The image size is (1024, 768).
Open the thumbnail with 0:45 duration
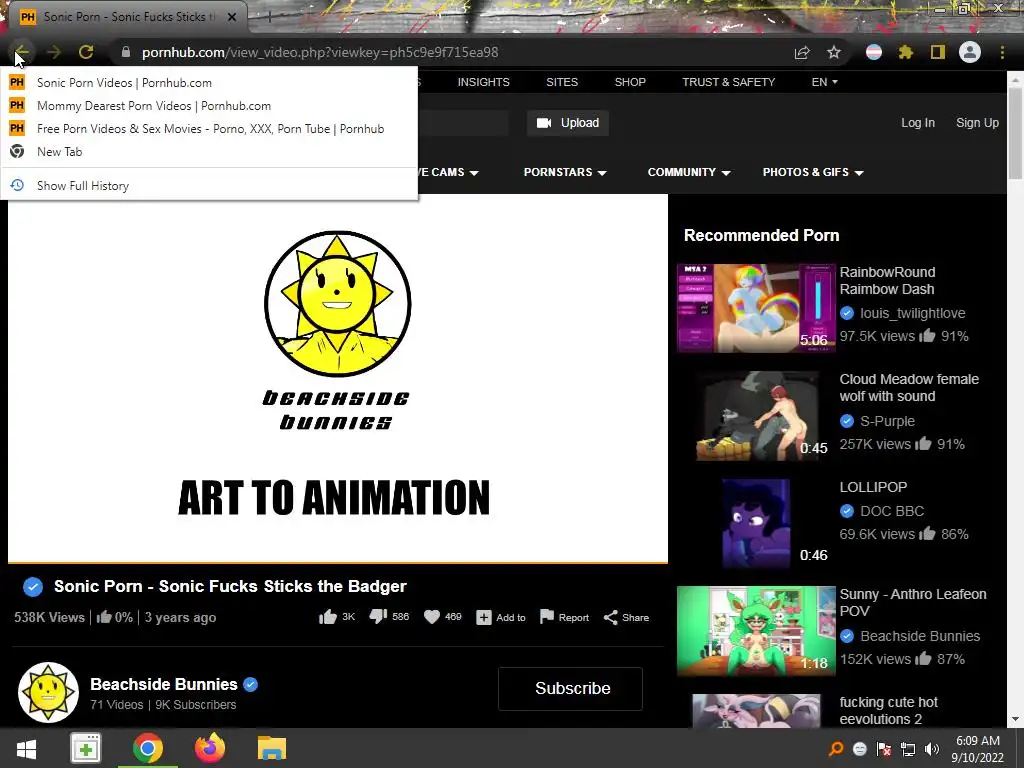756,416
